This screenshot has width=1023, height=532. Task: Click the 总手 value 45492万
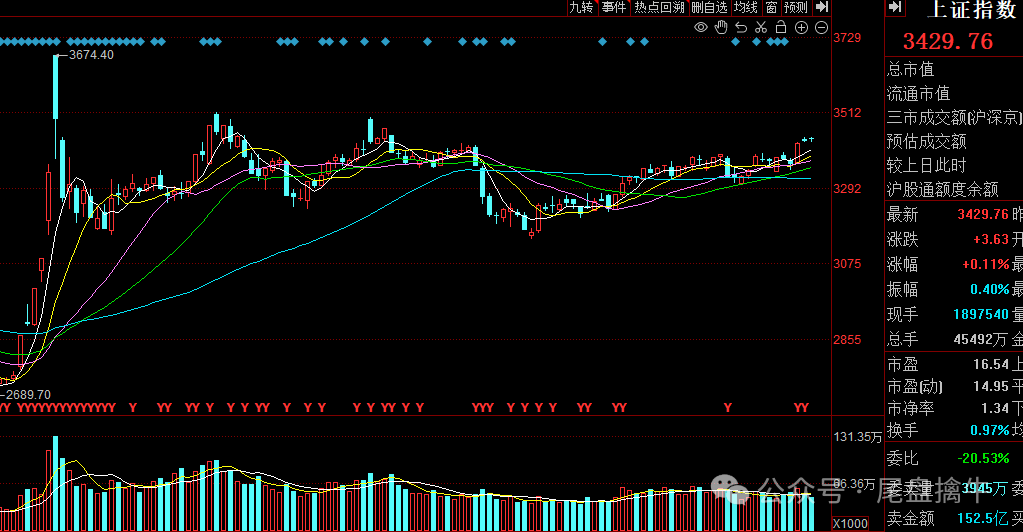(981, 339)
